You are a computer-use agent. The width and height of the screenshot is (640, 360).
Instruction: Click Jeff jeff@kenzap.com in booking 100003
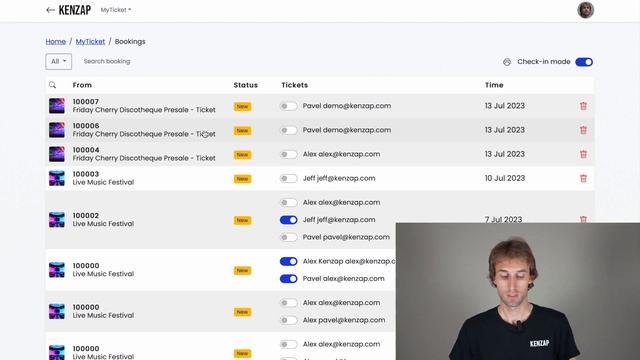(339, 178)
